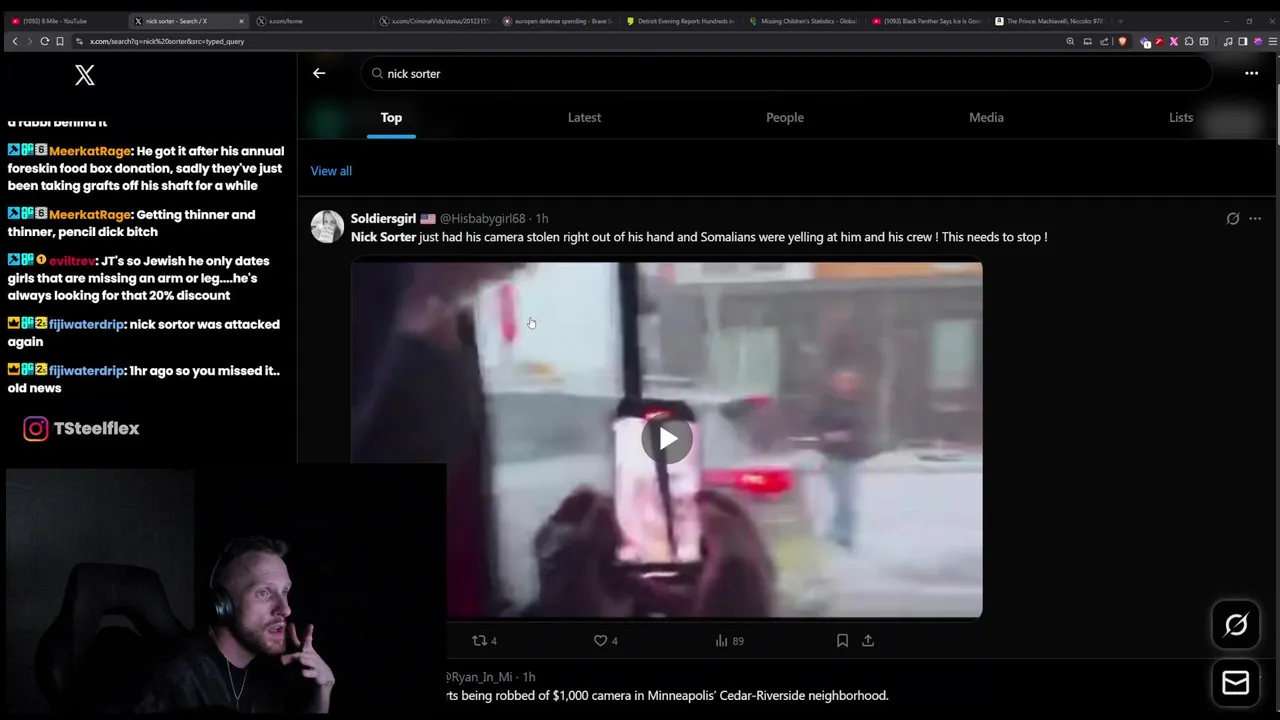
Task: Open the floating Grok button
Action: point(1236,625)
